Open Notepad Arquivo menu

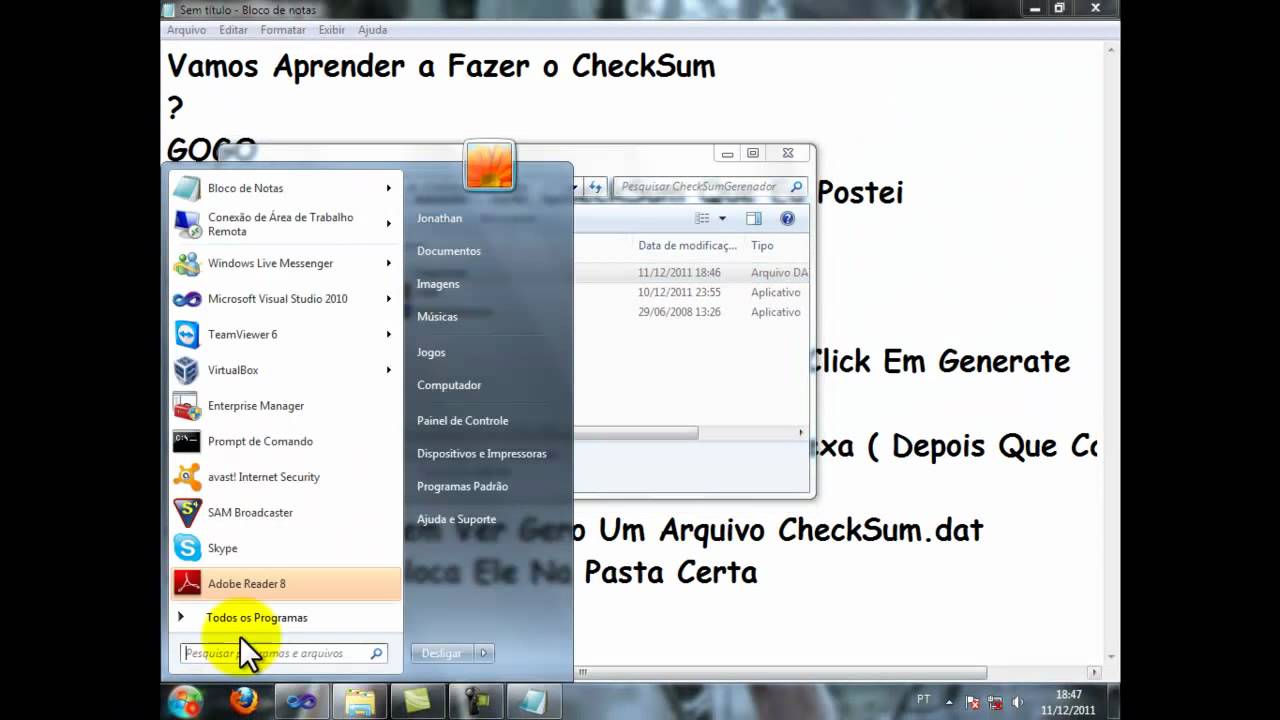click(187, 30)
